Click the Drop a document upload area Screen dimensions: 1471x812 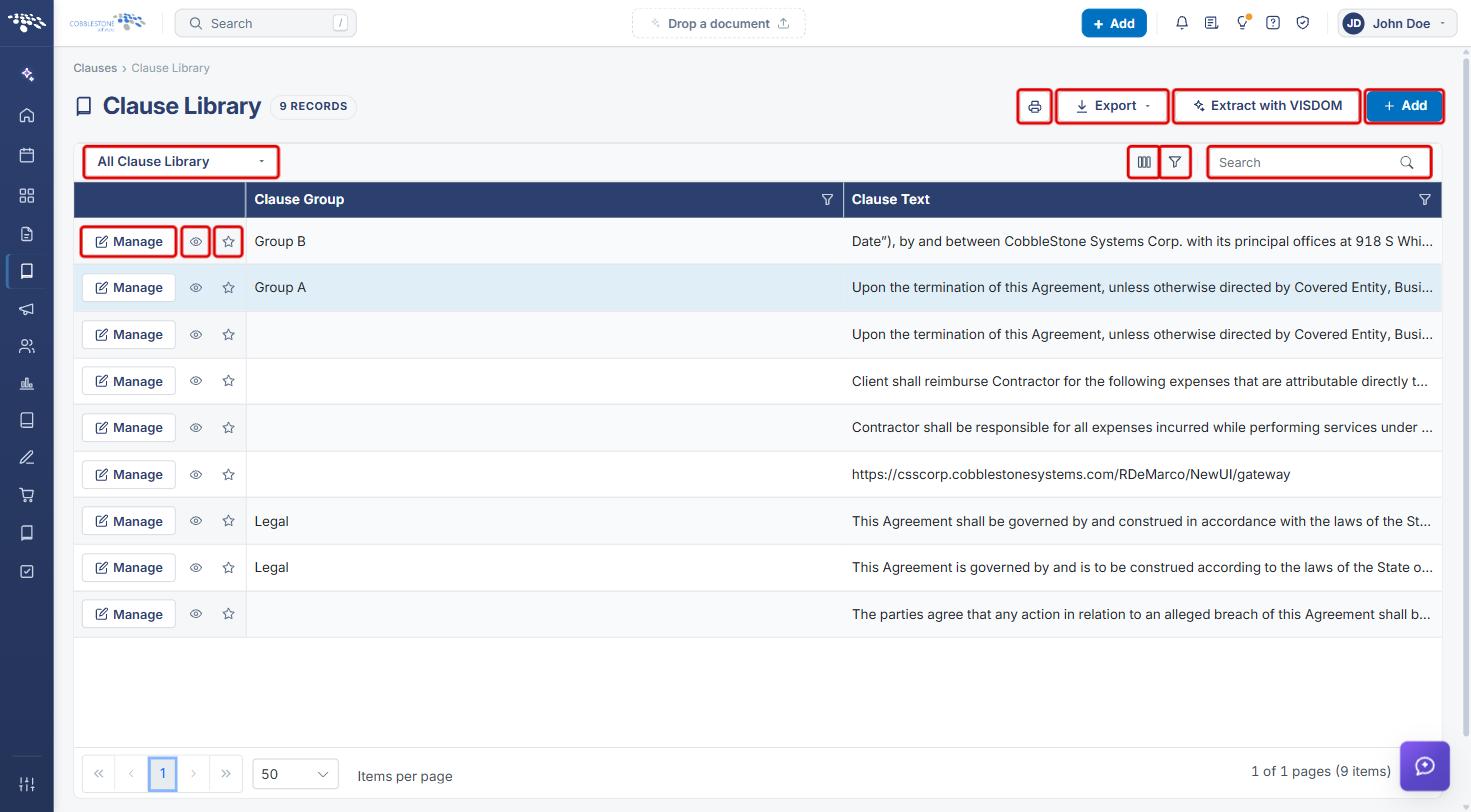718,23
